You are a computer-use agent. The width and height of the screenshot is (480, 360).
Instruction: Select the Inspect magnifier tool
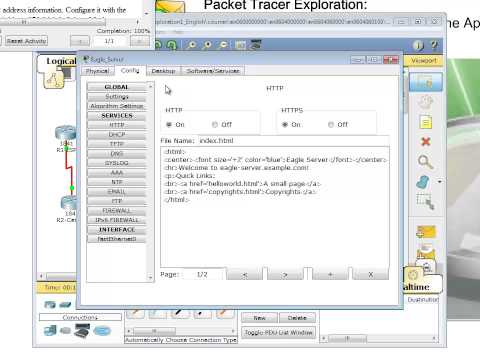tap(425, 162)
